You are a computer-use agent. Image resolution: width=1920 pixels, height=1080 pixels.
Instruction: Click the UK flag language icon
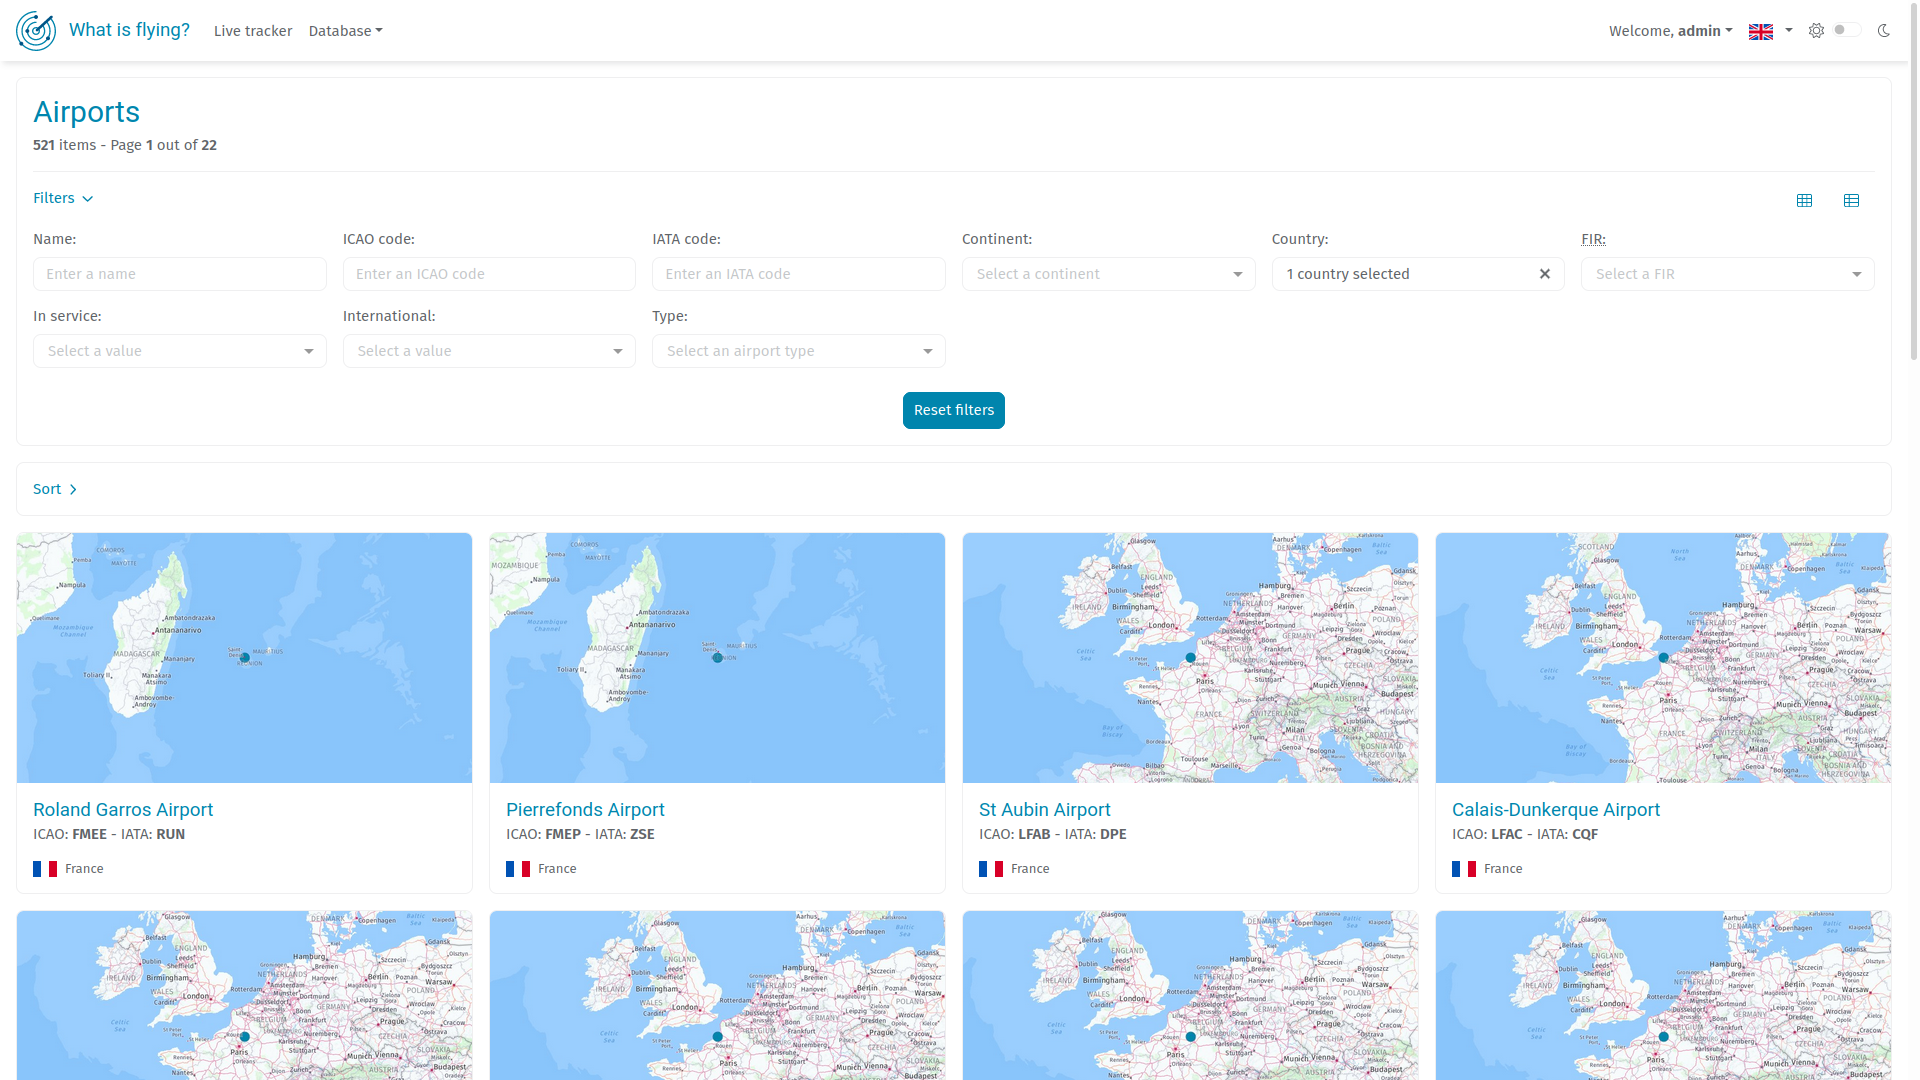coord(1760,31)
